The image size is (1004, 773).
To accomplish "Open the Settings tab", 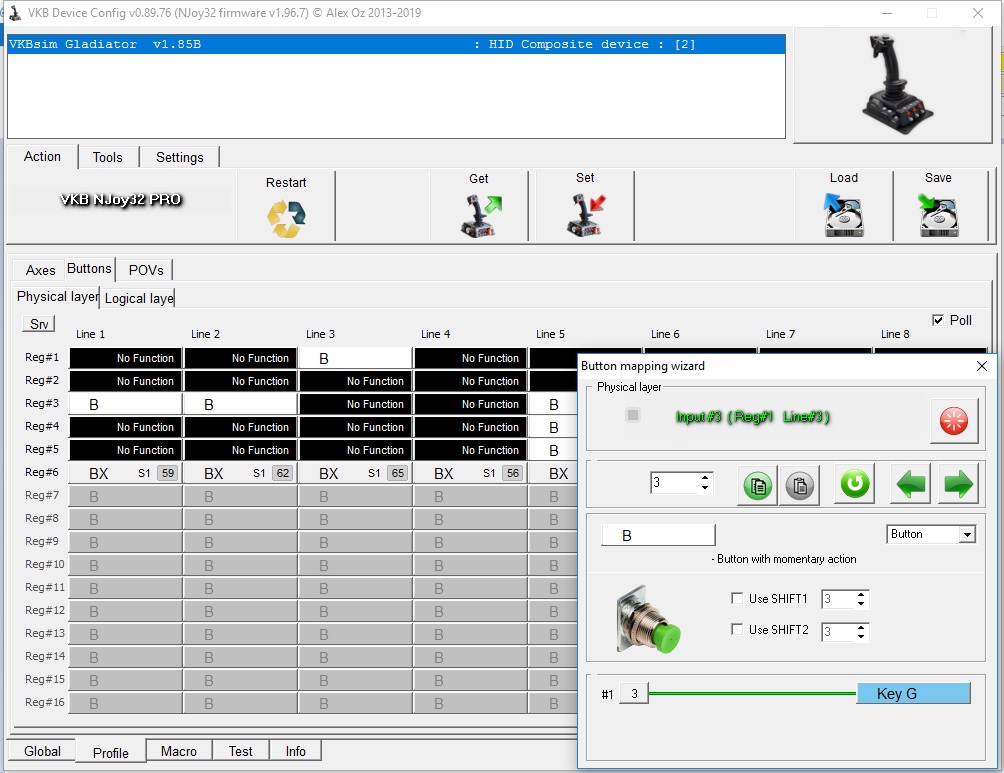I will coord(180,157).
